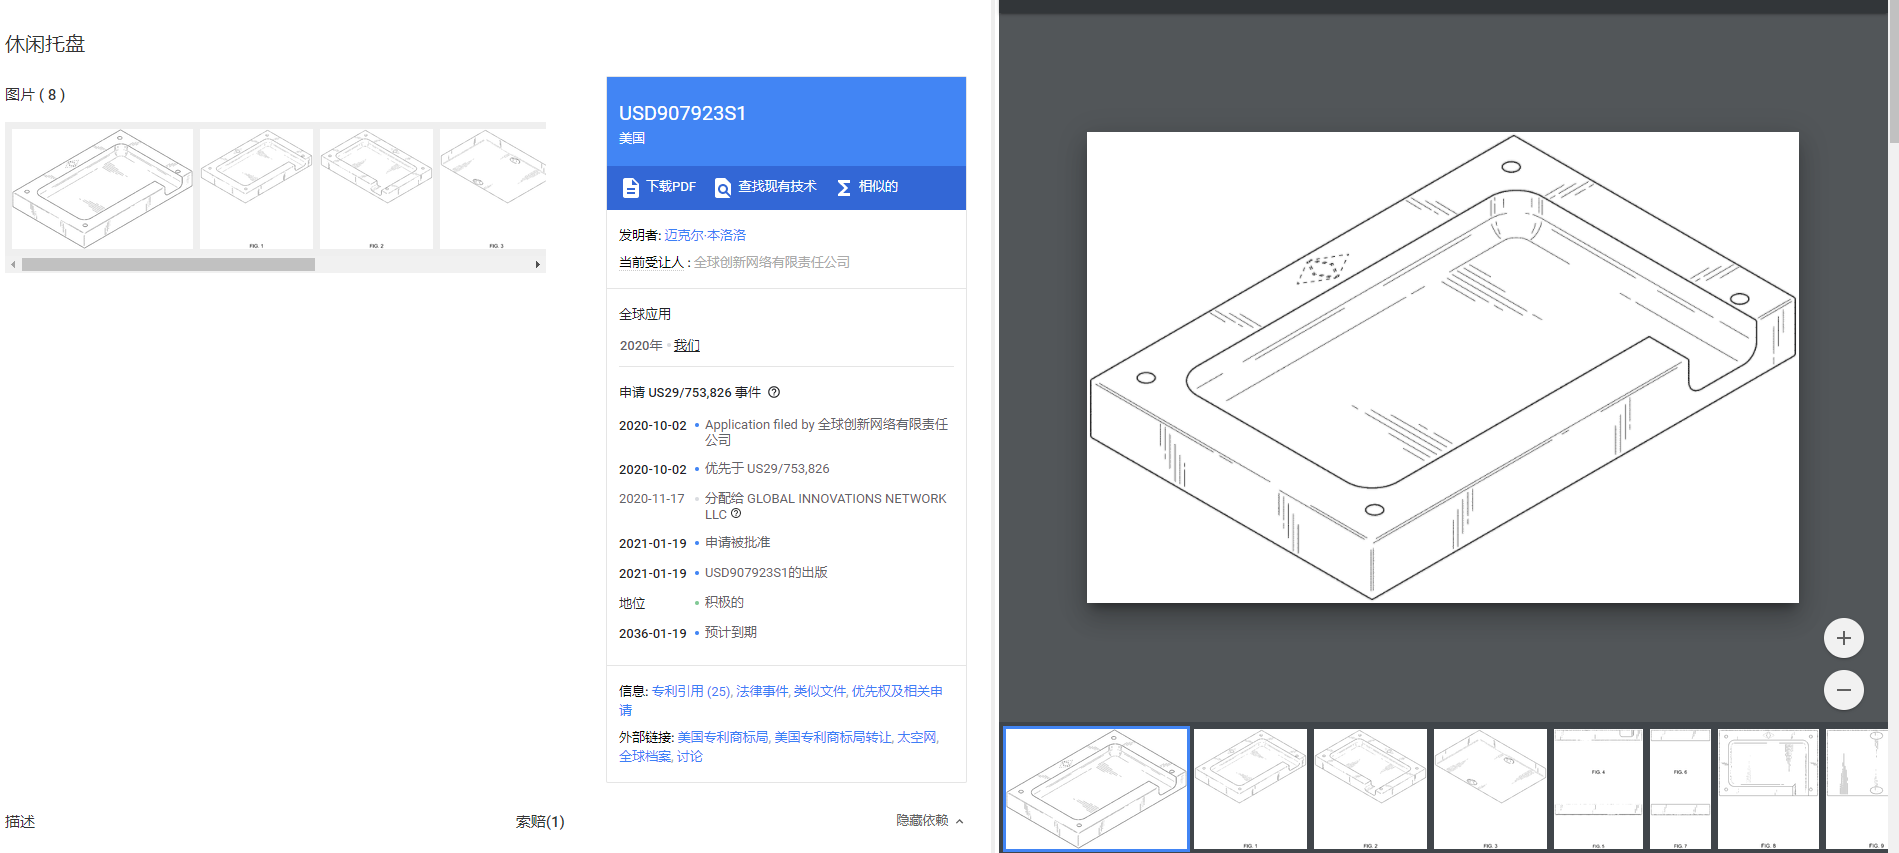The height and width of the screenshot is (853, 1899).
Task: Open help icon next to 申请 US29/753,826 事件
Action: coord(774,392)
